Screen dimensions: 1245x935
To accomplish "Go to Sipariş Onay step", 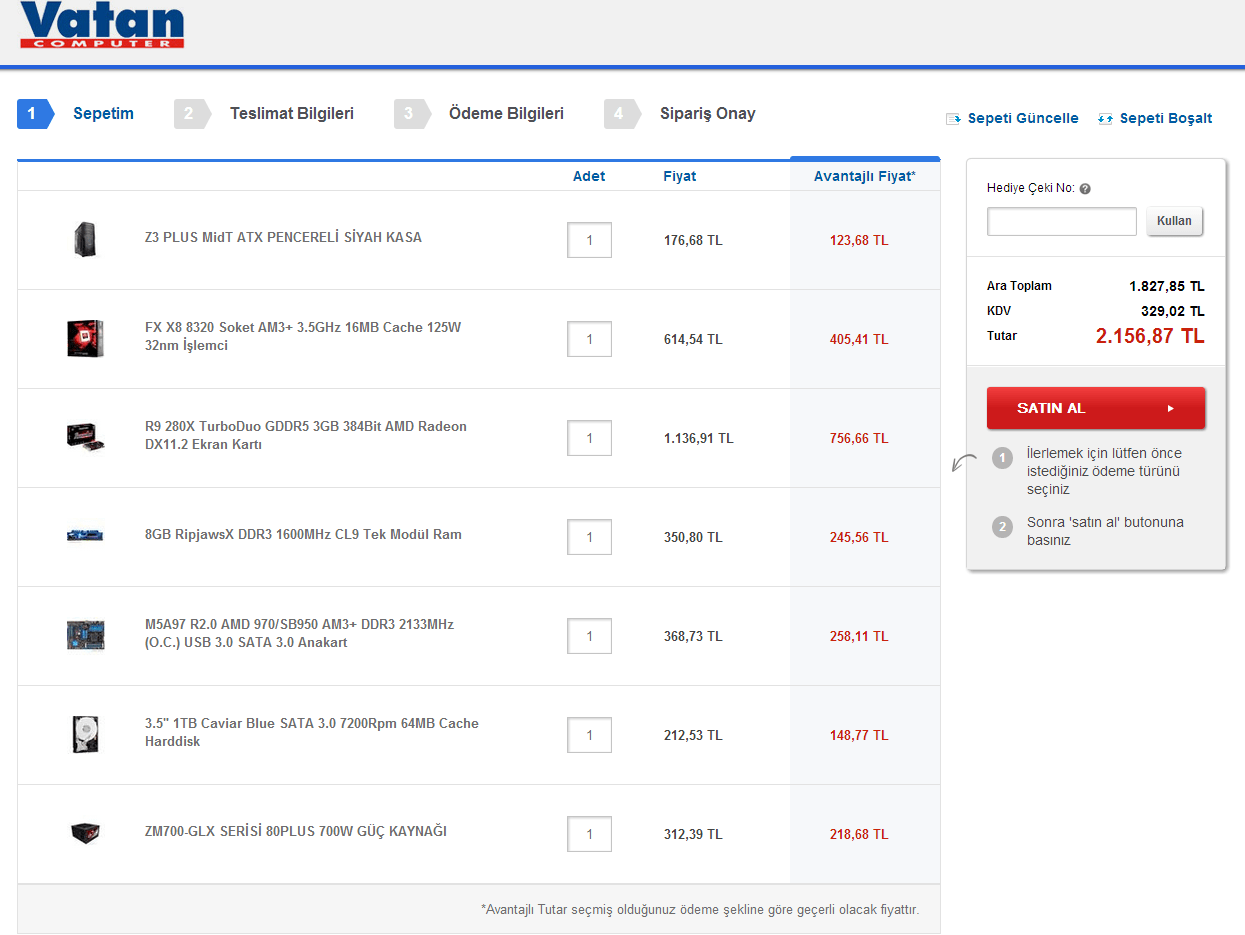I will [x=708, y=113].
